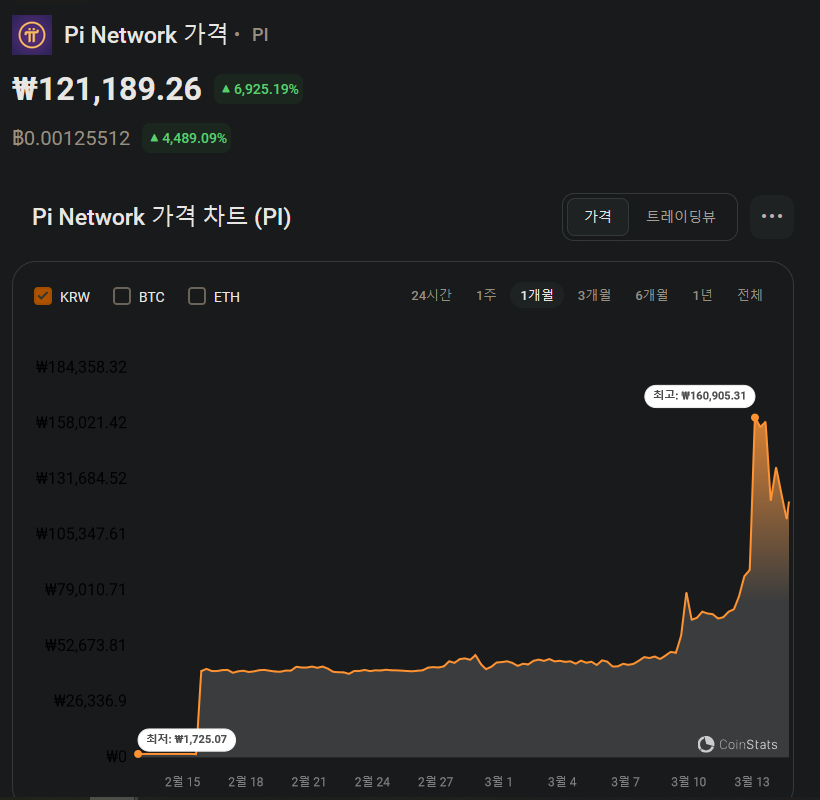Click the PI ticker symbol label
820x800 pixels.
[x=260, y=35]
